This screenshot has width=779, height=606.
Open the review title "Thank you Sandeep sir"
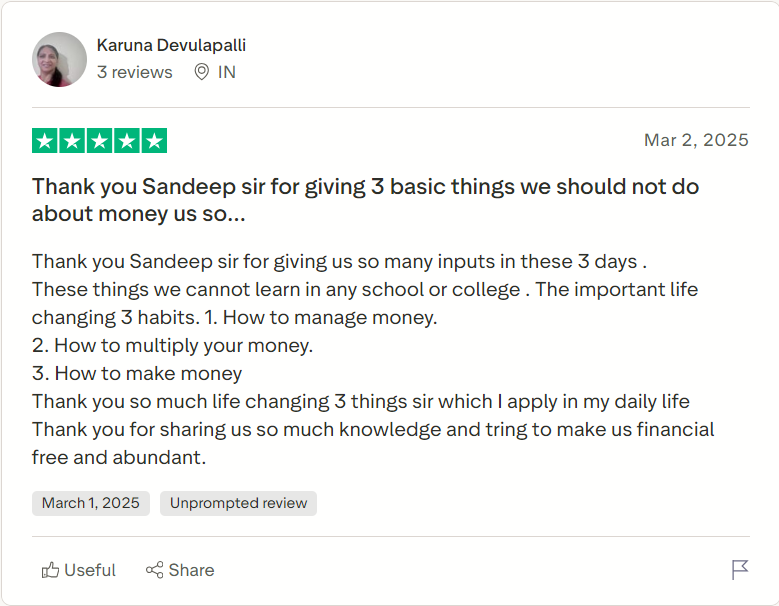click(365, 200)
